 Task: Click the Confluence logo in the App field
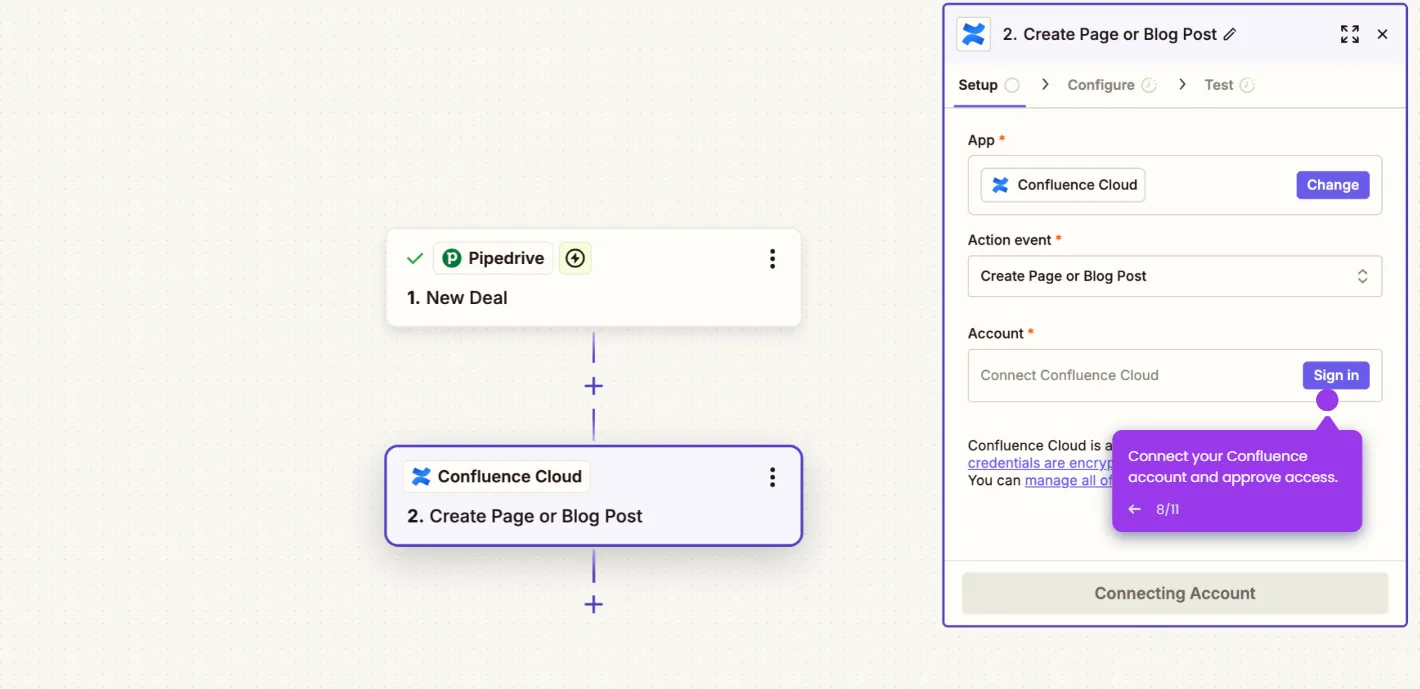pos(1000,185)
